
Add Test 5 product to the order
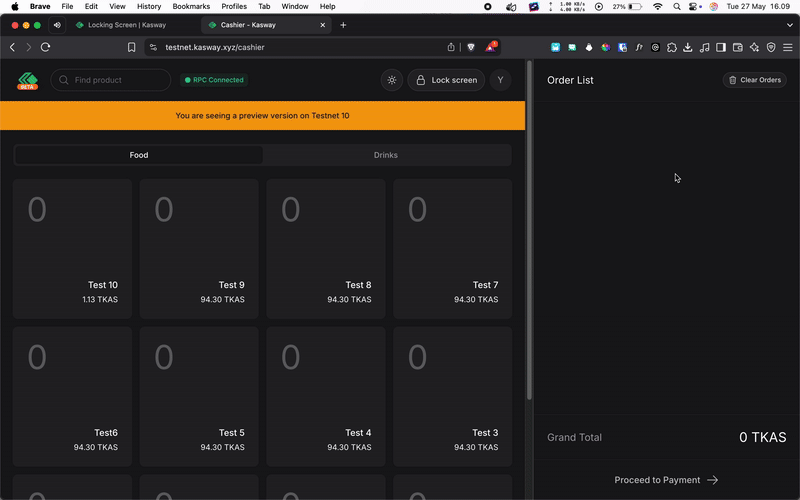pos(199,397)
